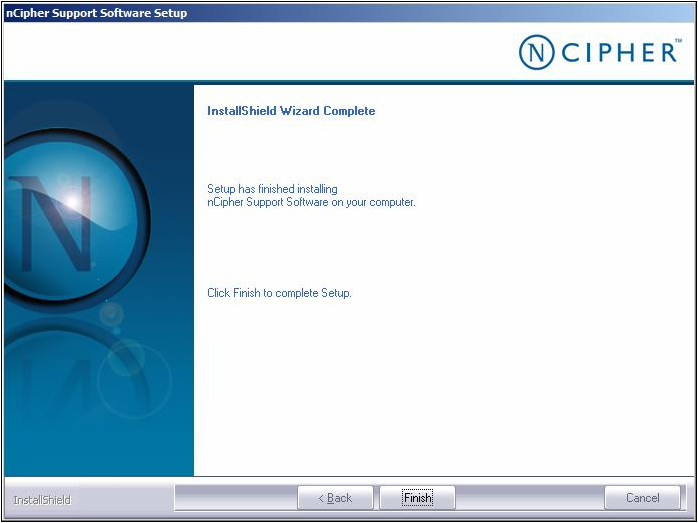Click the Finish button to complete setup

coord(417,498)
